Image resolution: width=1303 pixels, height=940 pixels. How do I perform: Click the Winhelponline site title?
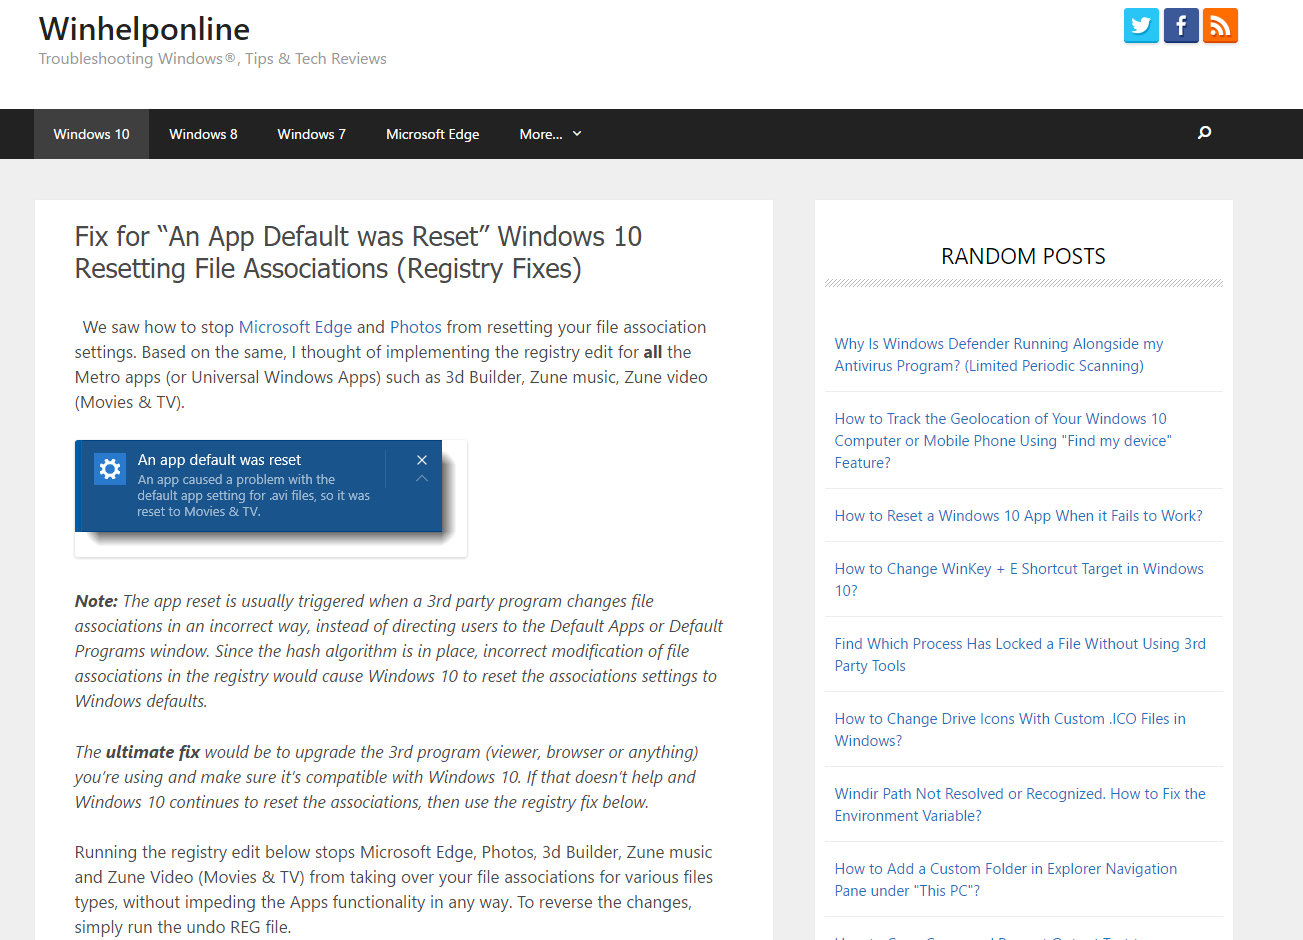pos(144,29)
